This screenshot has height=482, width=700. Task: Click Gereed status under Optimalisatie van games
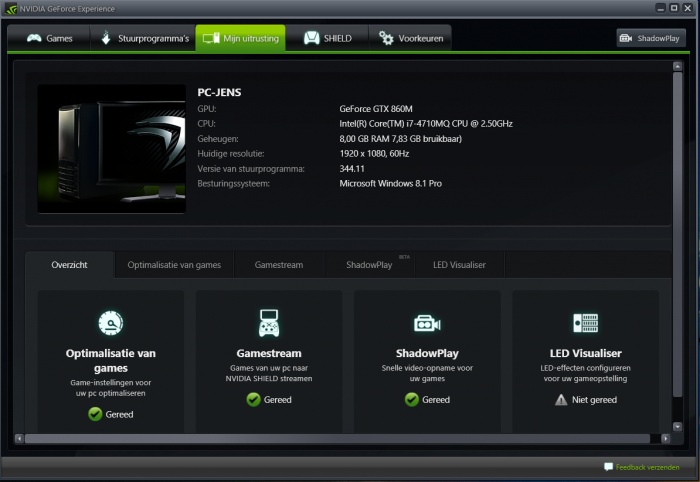click(119, 415)
